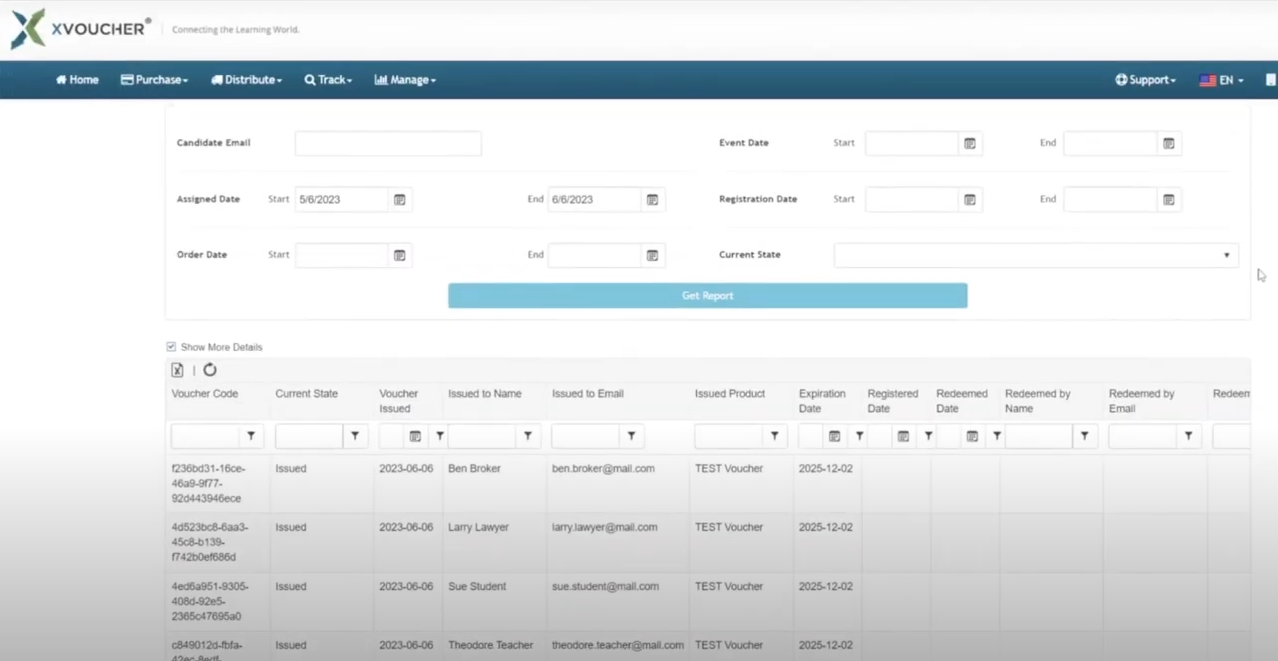Open the Manage menu
The height and width of the screenshot is (661, 1278).
(x=405, y=80)
